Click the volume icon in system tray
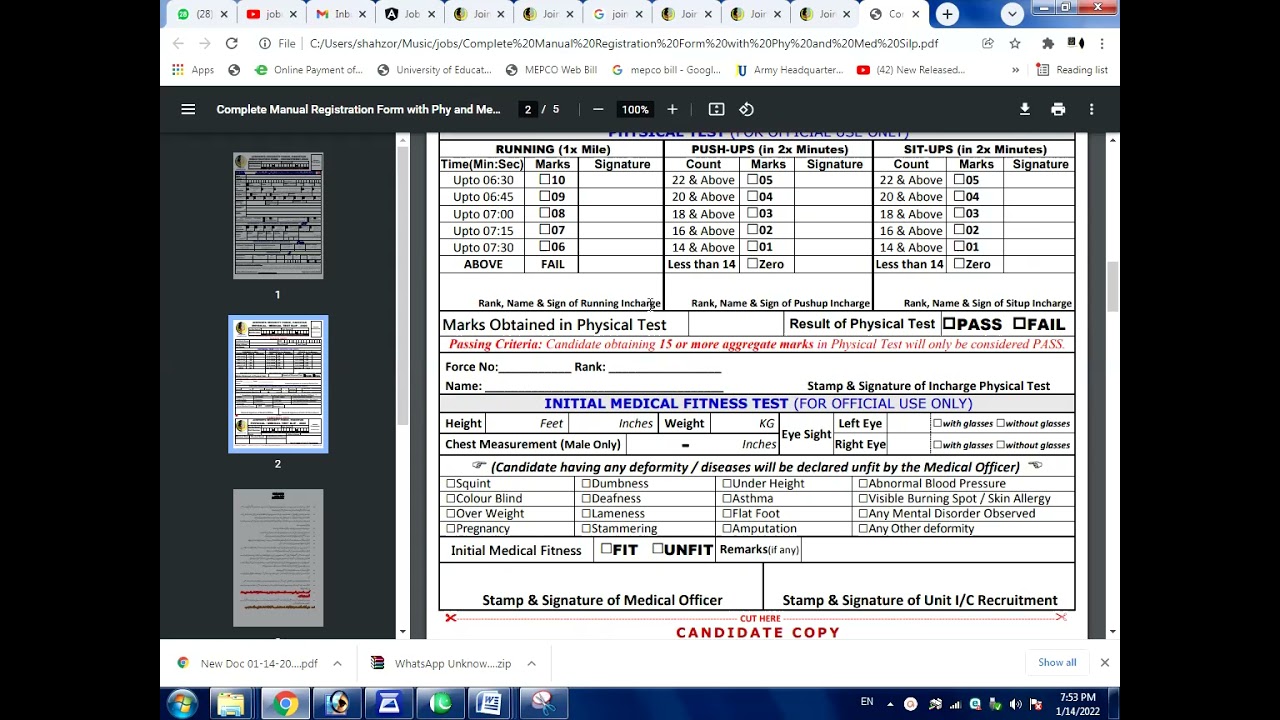 1015,704
